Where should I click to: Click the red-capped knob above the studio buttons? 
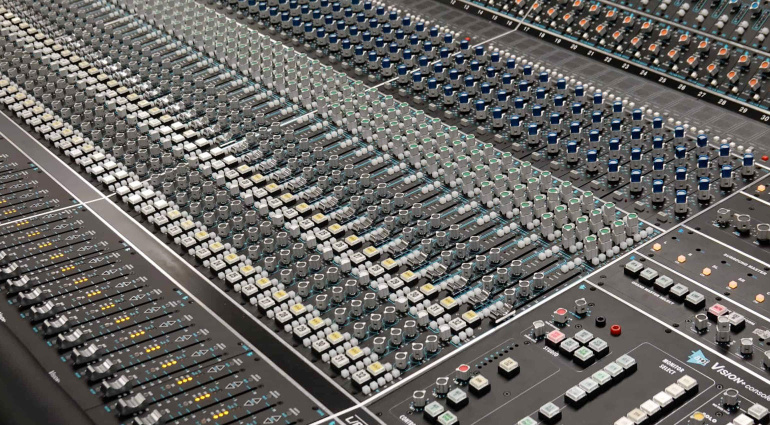click(x=560, y=315)
